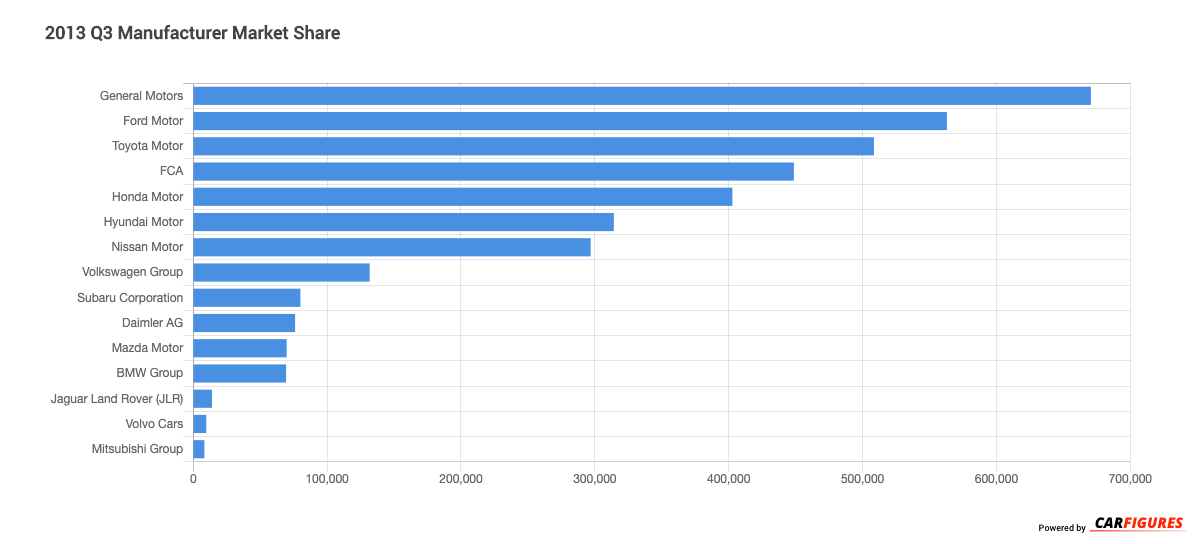The width and height of the screenshot is (1200, 544).
Task: Click the '700,000' x-axis value
Action: pyautogui.click(x=1130, y=479)
